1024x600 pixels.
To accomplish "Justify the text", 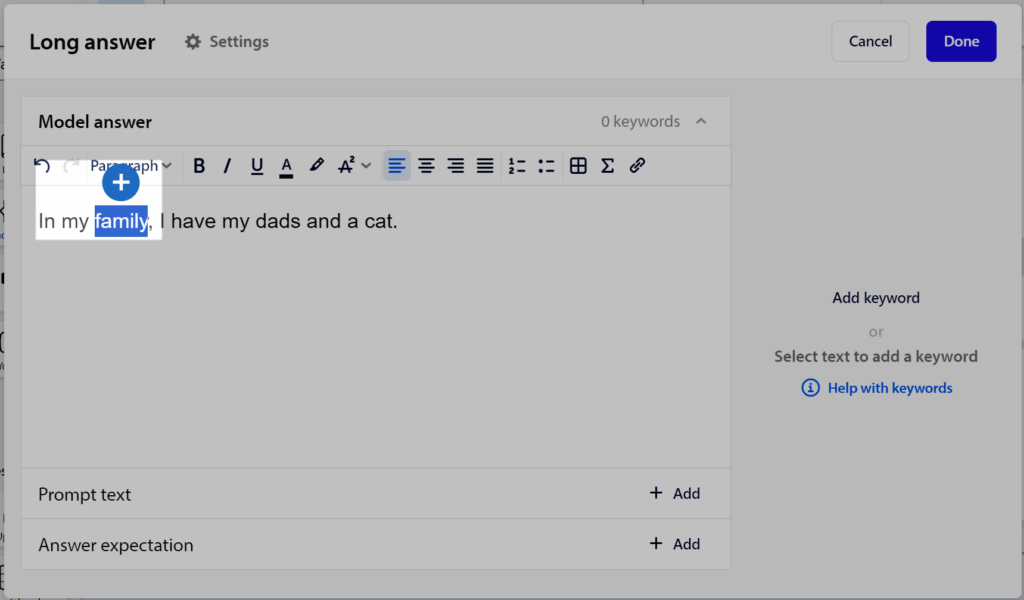I will tap(485, 166).
